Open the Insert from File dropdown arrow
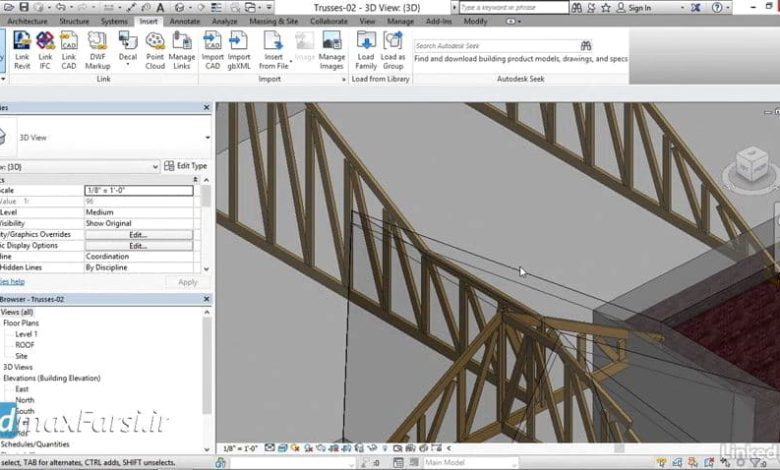The width and height of the screenshot is (780, 470). coord(291,62)
